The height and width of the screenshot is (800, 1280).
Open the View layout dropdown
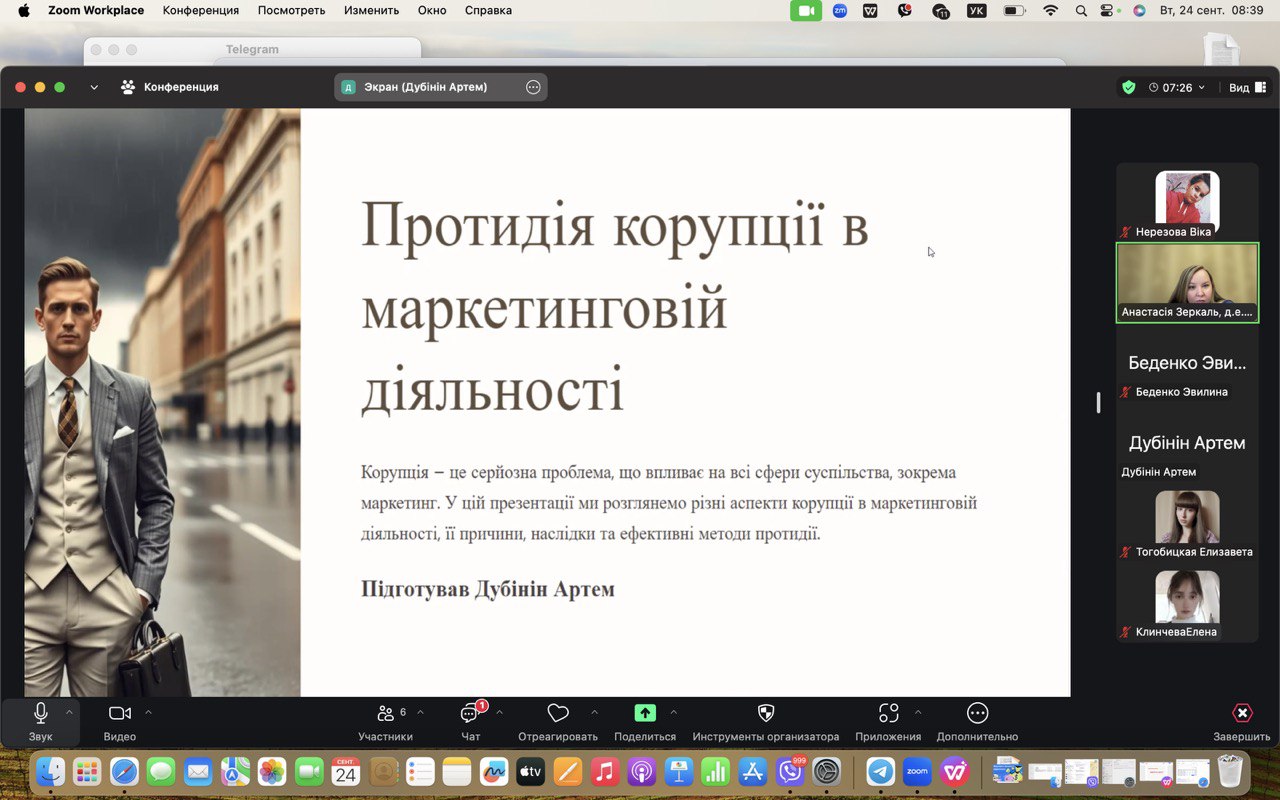[1246, 87]
